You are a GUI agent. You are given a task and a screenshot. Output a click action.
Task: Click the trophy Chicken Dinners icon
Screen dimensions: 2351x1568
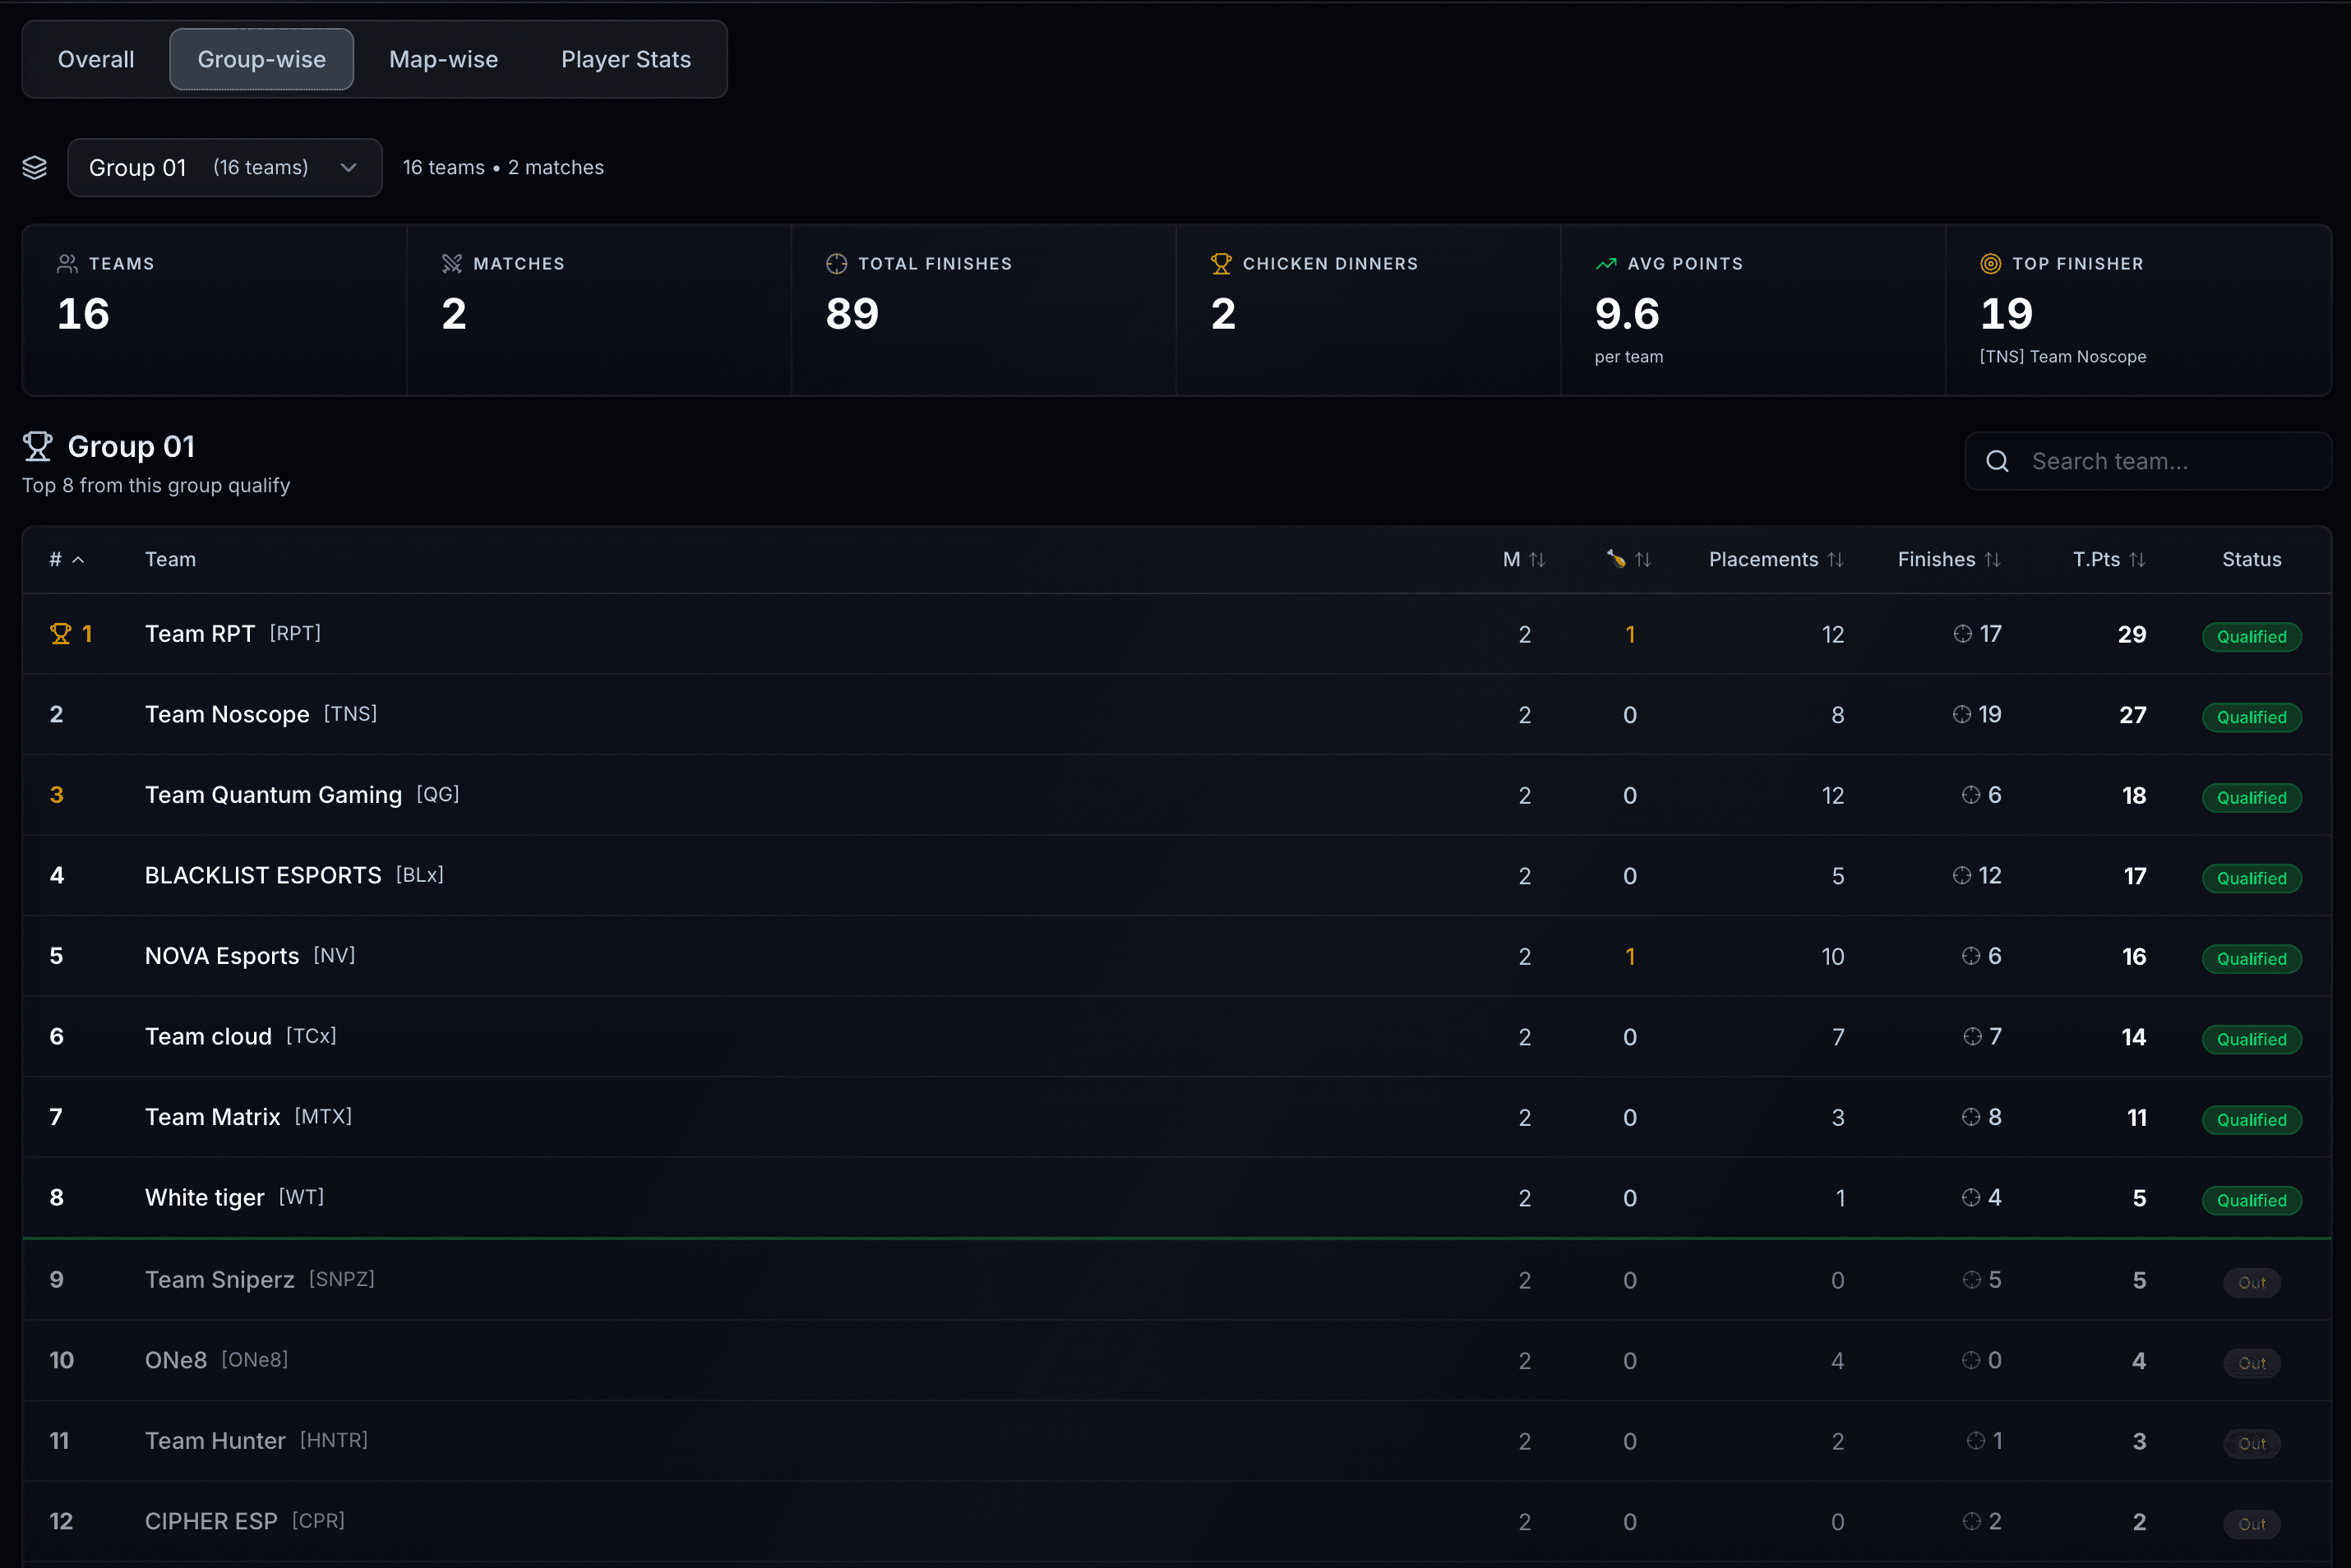1221,263
